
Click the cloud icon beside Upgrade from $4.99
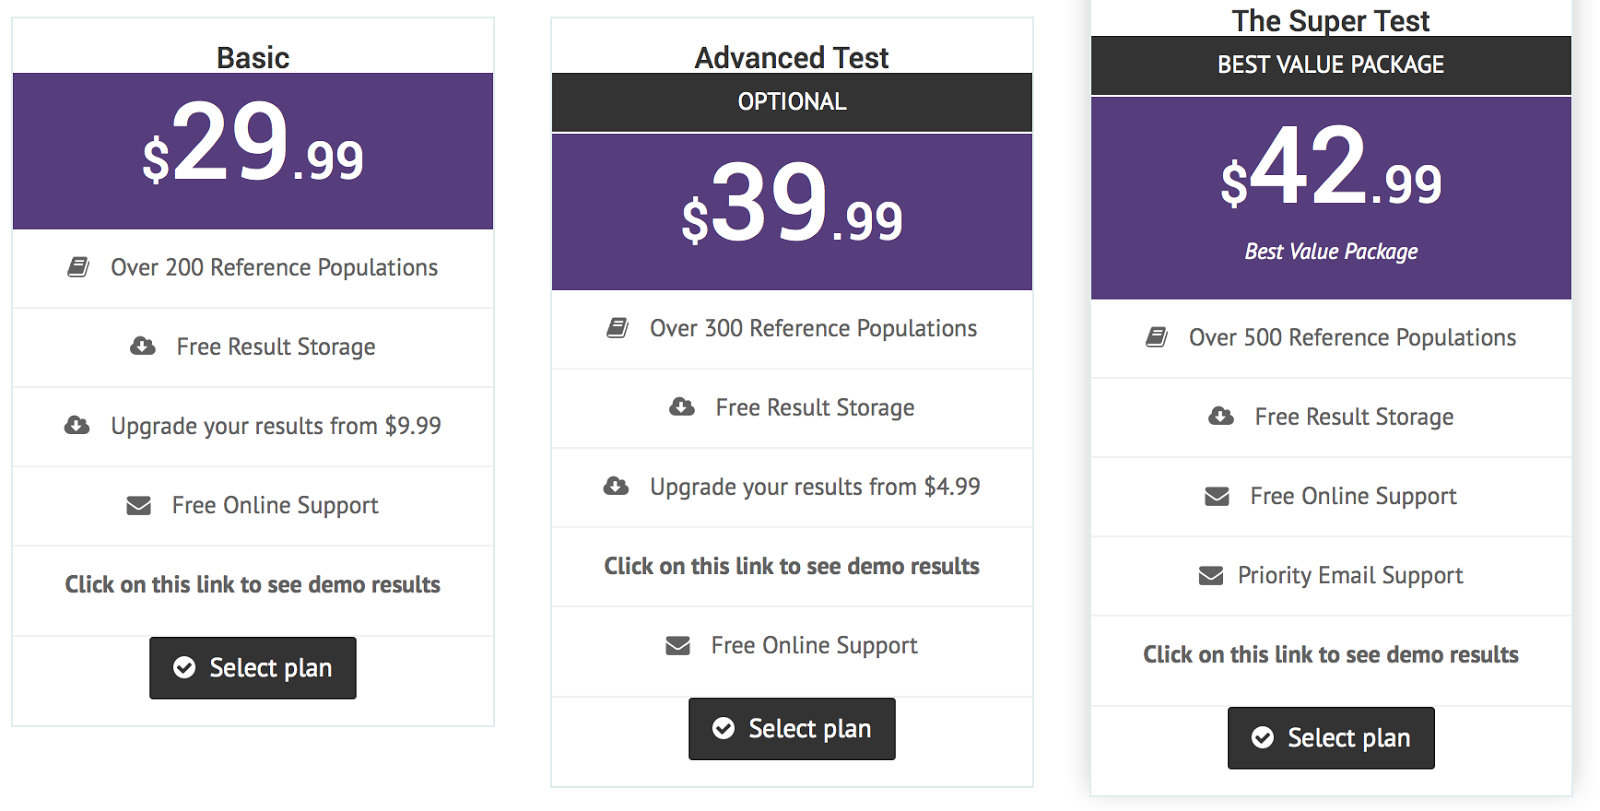tap(616, 486)
